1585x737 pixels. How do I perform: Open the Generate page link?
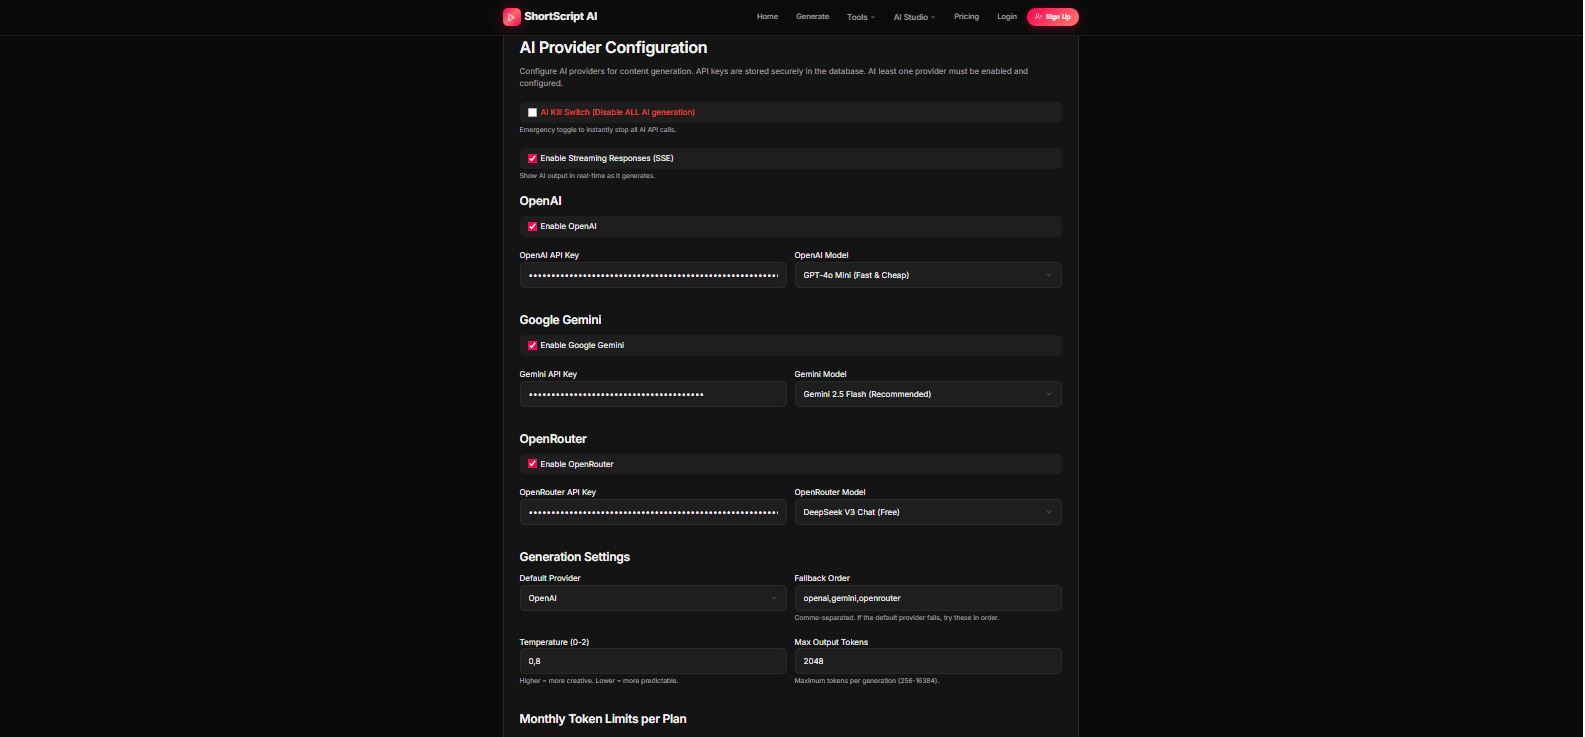pos(812,17)
